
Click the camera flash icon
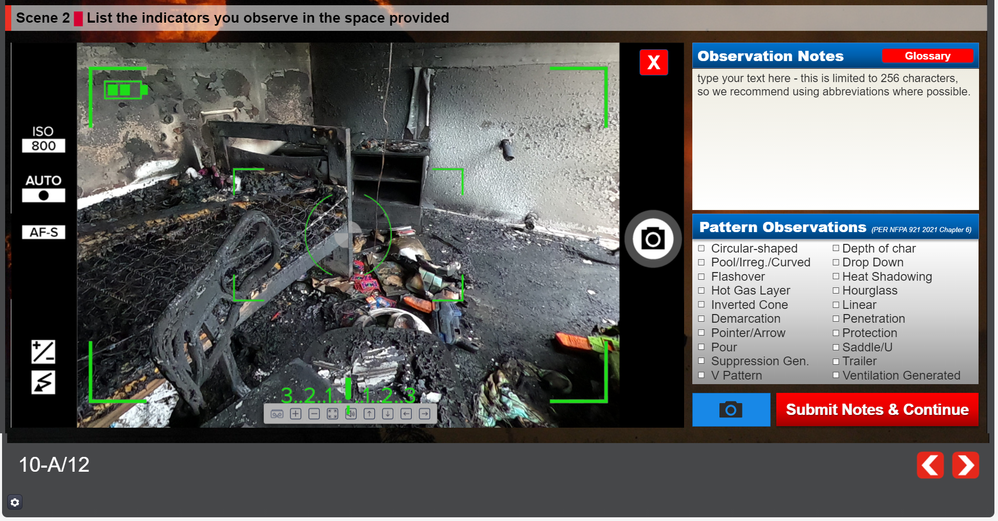43,382
